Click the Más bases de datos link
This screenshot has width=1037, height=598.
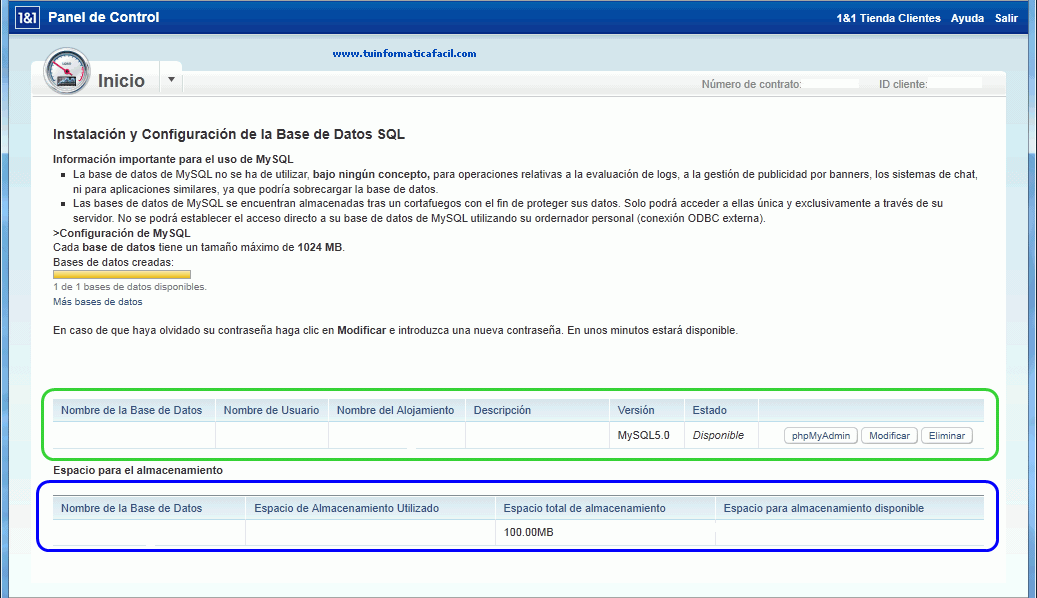(x=98, y=302)
